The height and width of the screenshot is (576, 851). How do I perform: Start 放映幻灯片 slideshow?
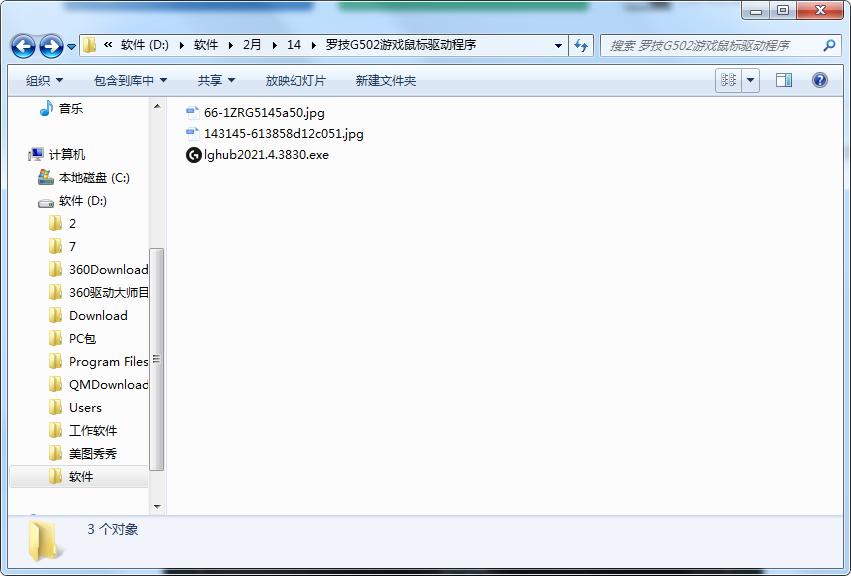coord(296,81)
